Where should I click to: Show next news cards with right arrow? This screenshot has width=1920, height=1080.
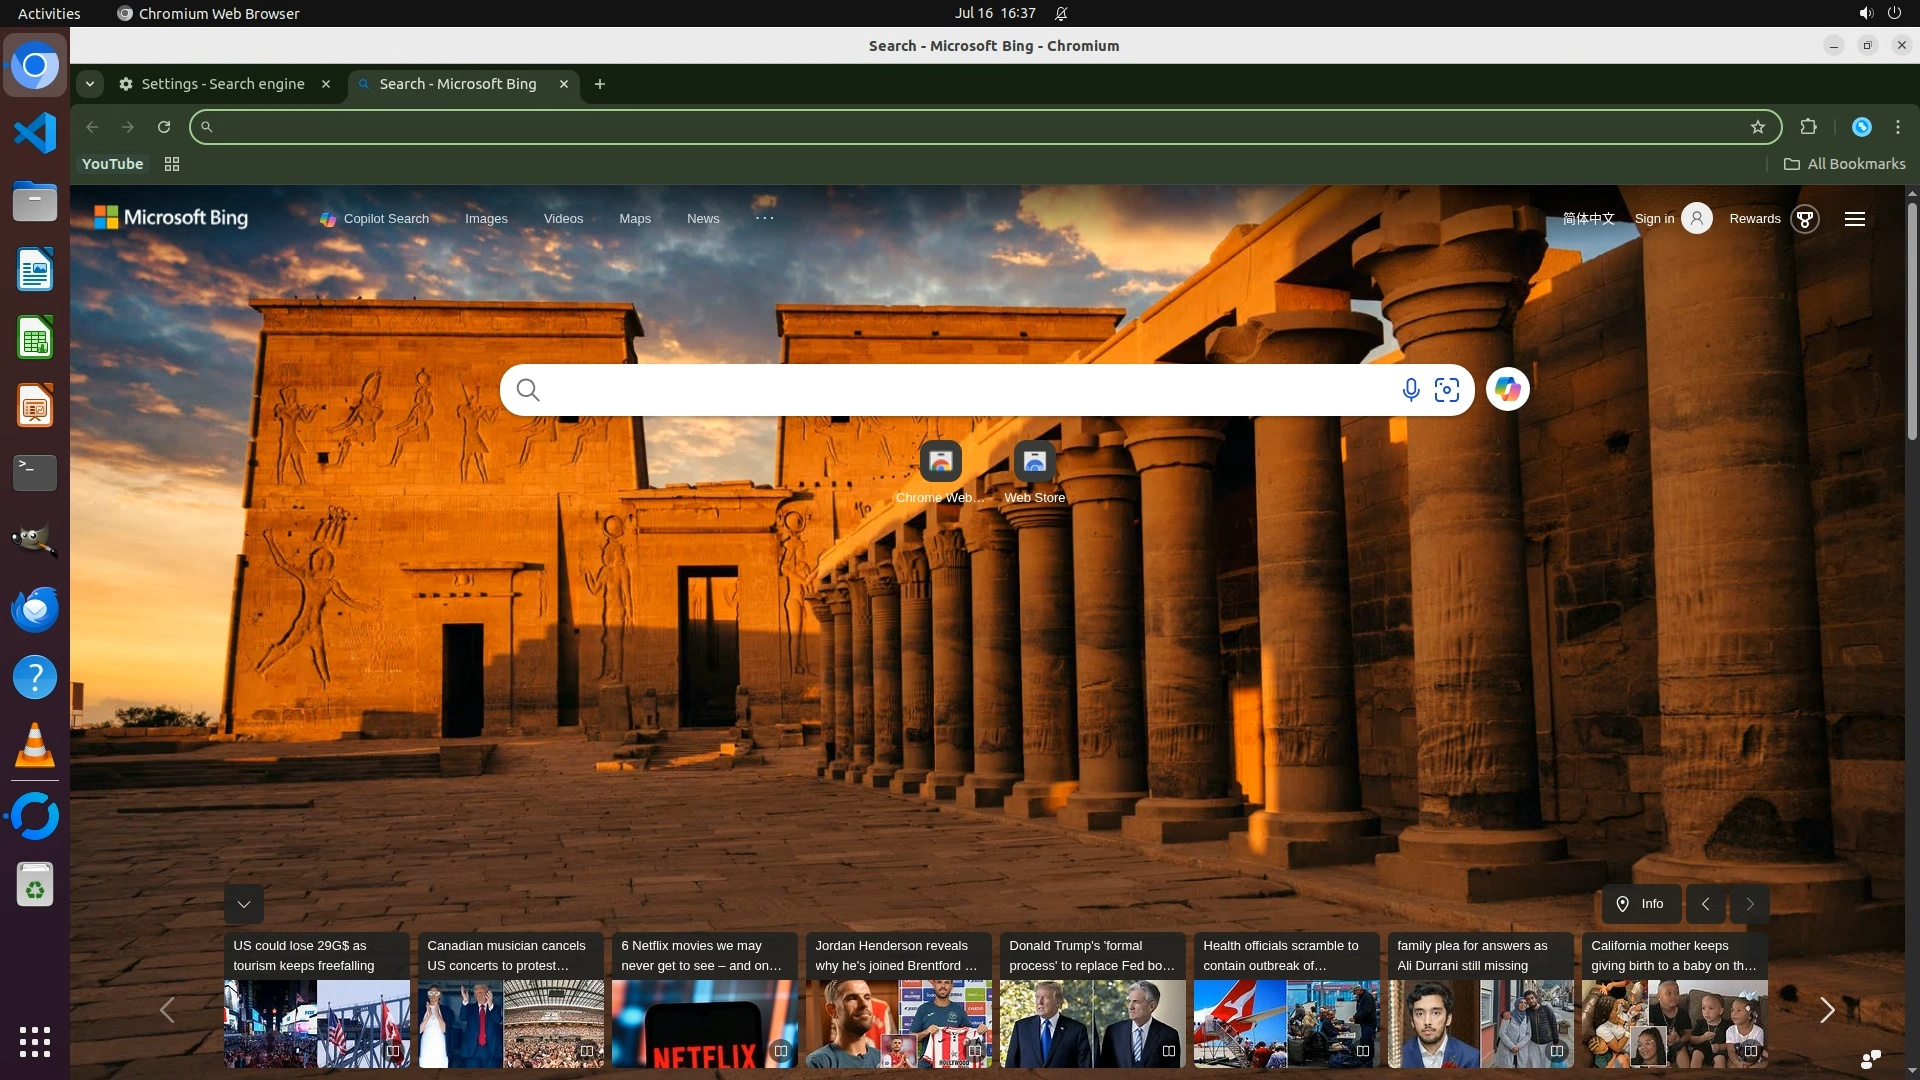coord(1826,1010)
